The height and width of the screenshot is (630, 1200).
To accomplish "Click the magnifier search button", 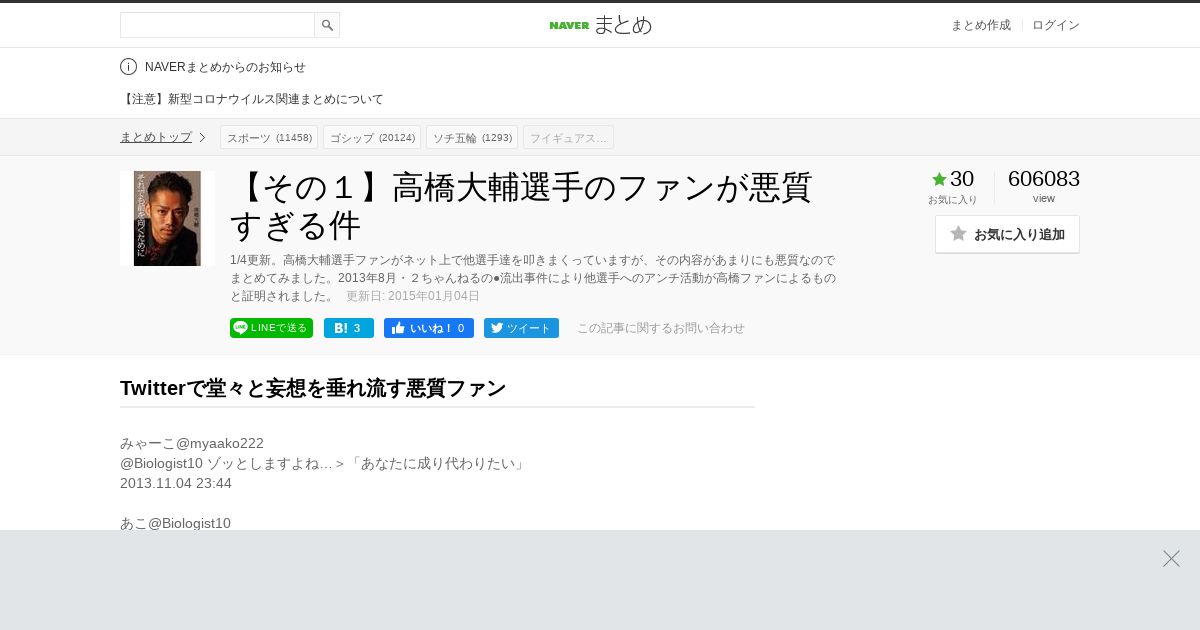I will (x=327, y=25).
